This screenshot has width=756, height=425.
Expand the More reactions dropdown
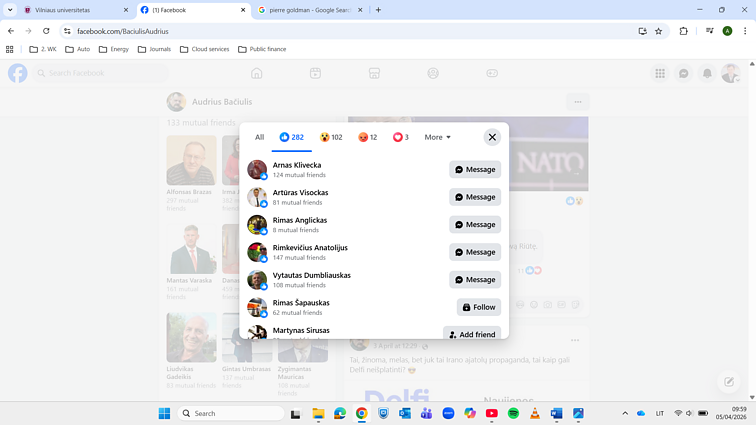437,137
